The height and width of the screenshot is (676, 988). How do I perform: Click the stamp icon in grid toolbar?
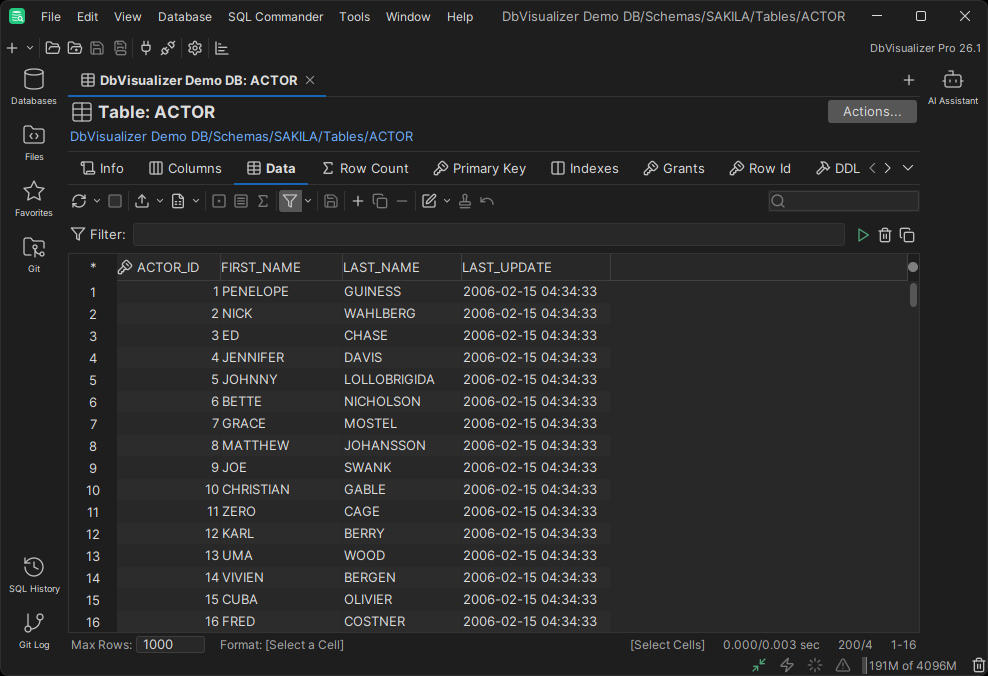pos(465,201)
